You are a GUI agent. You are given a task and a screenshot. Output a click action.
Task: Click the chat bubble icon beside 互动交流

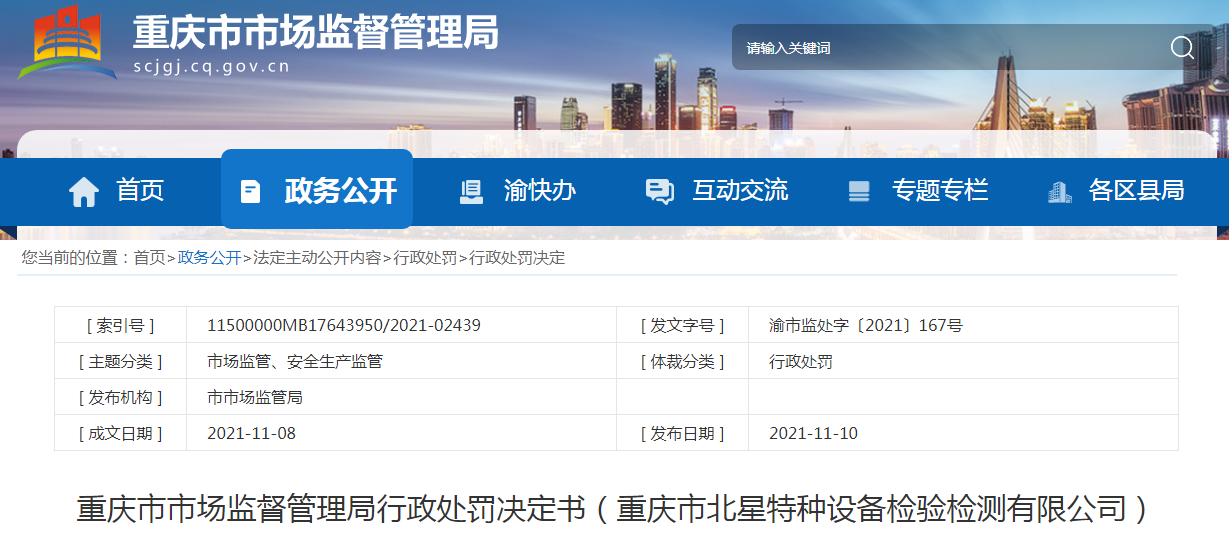click(660, 191)
